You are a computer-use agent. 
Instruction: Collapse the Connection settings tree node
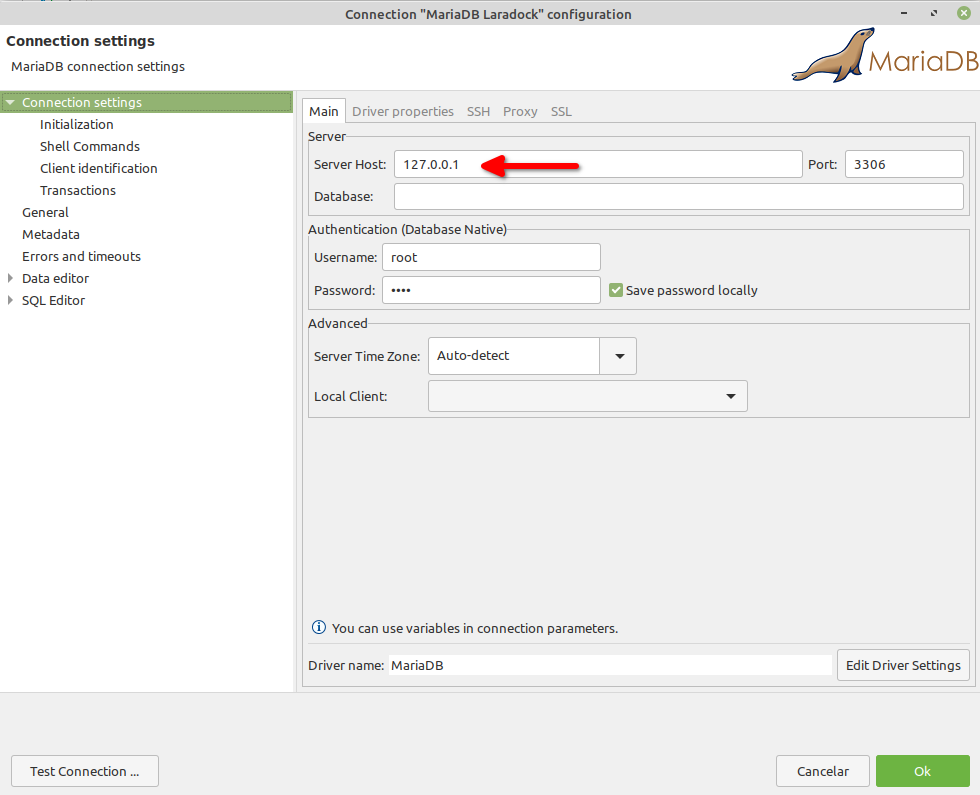pos(10,102)
